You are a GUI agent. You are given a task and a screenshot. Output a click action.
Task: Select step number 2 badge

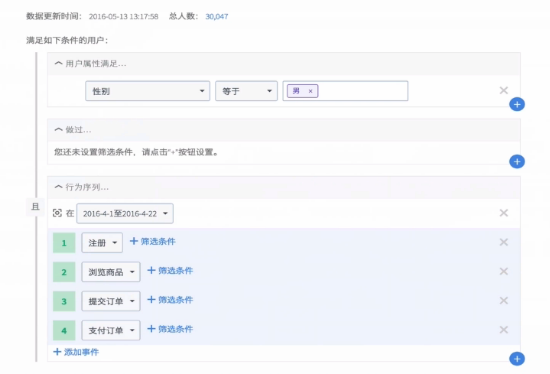(x=64, y=272)
